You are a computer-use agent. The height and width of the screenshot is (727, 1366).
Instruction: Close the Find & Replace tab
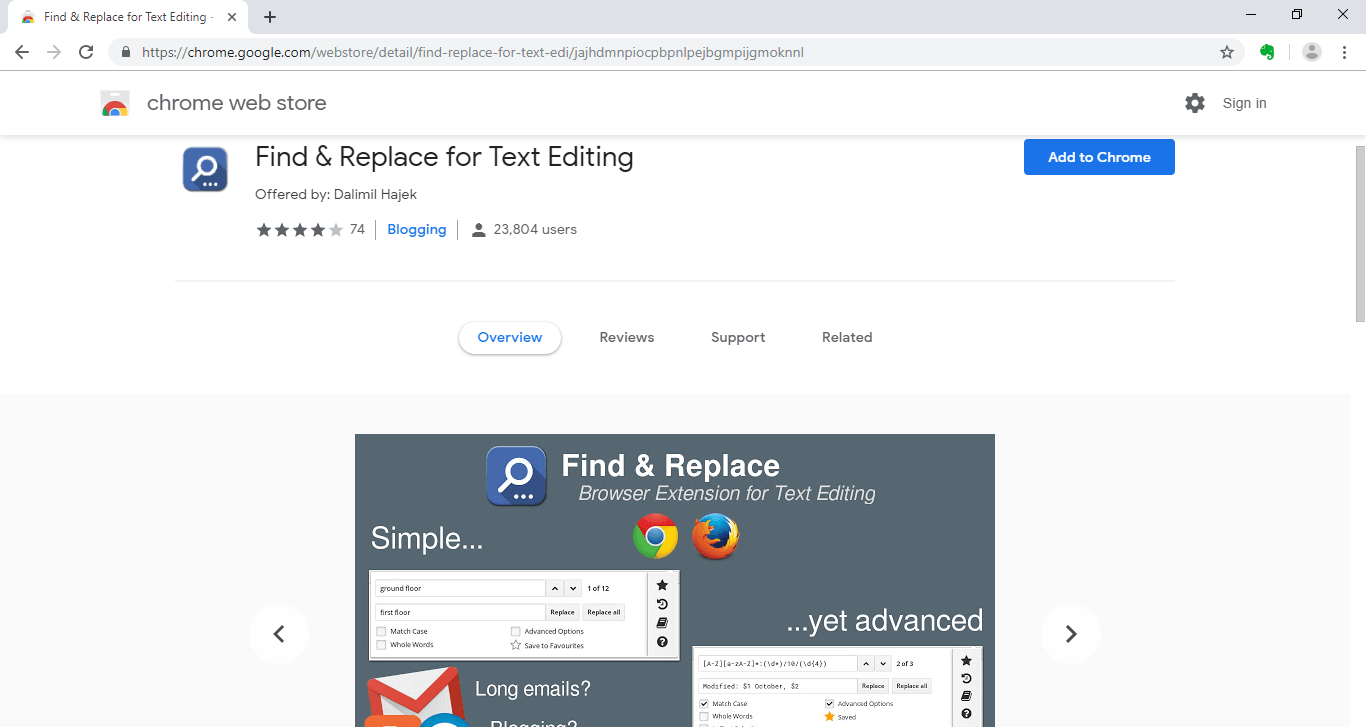[232, 17]
